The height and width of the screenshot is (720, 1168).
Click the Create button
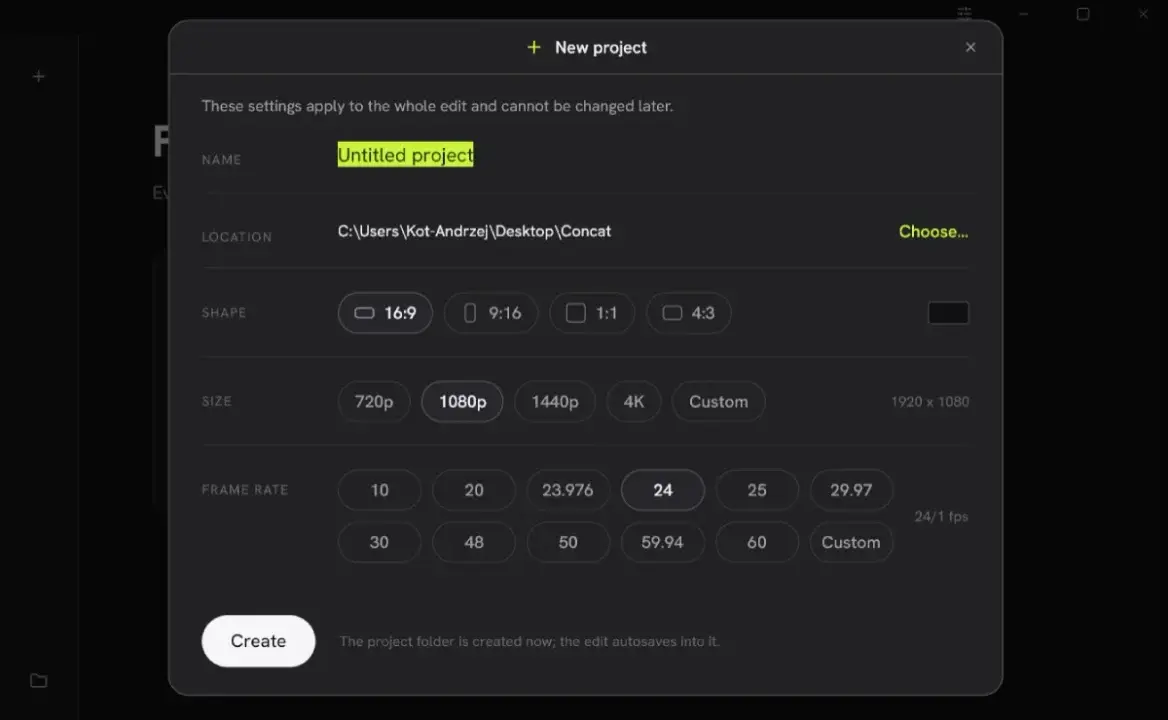coord(258,641)
